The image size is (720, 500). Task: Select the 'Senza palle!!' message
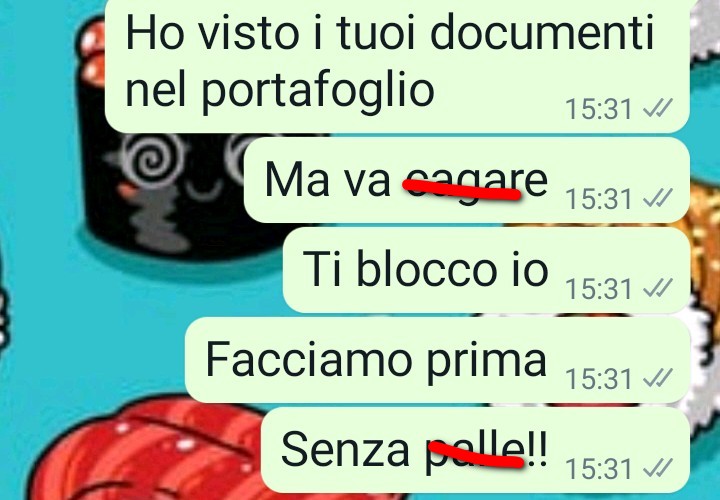475,450
